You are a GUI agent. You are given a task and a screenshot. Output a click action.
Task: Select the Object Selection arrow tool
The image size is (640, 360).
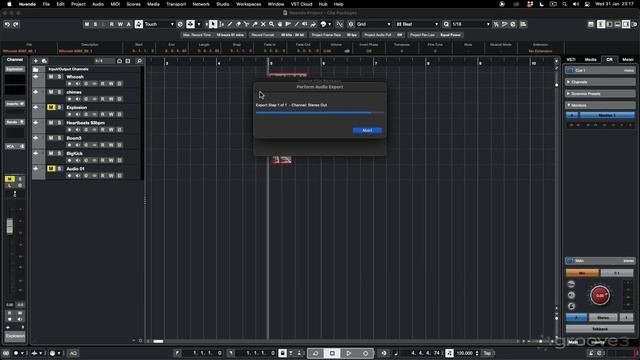pos(213,24)
